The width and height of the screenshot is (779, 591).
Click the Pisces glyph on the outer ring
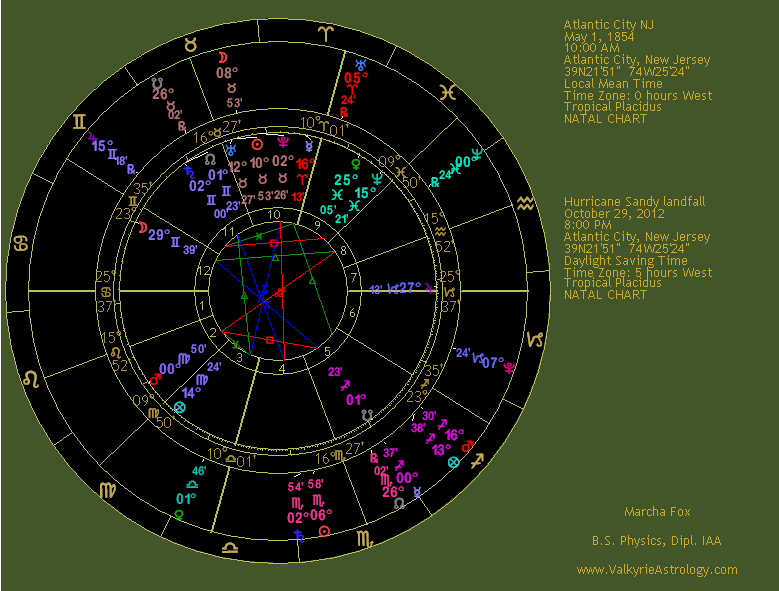(x=453, y=90)
